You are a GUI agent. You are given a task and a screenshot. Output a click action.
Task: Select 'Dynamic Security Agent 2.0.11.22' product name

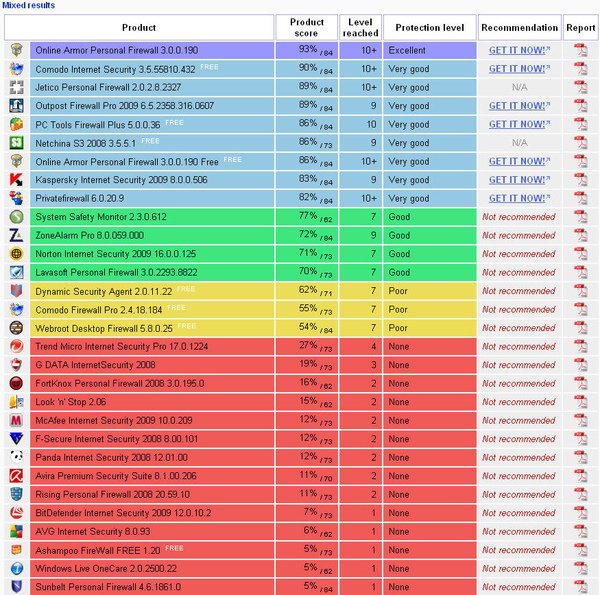pyautogui.click(x=104, y=292)
